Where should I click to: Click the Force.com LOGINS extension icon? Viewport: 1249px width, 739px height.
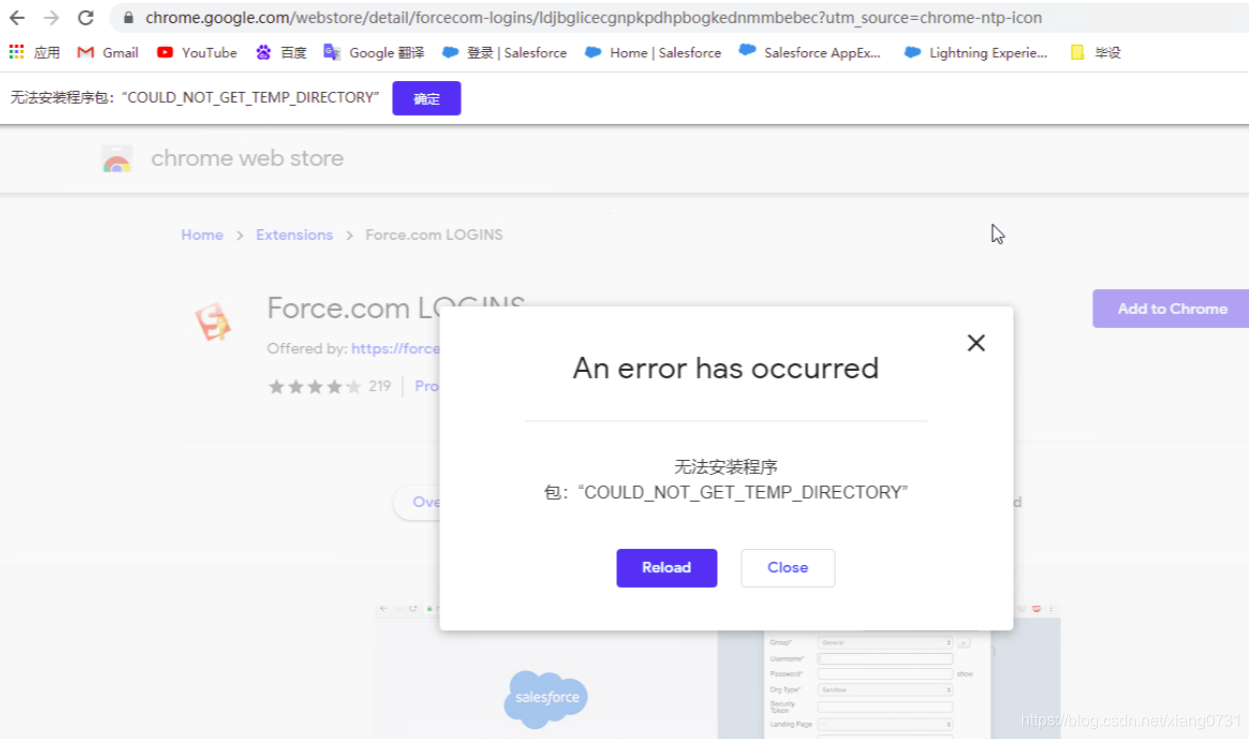(x=213, y=322)
